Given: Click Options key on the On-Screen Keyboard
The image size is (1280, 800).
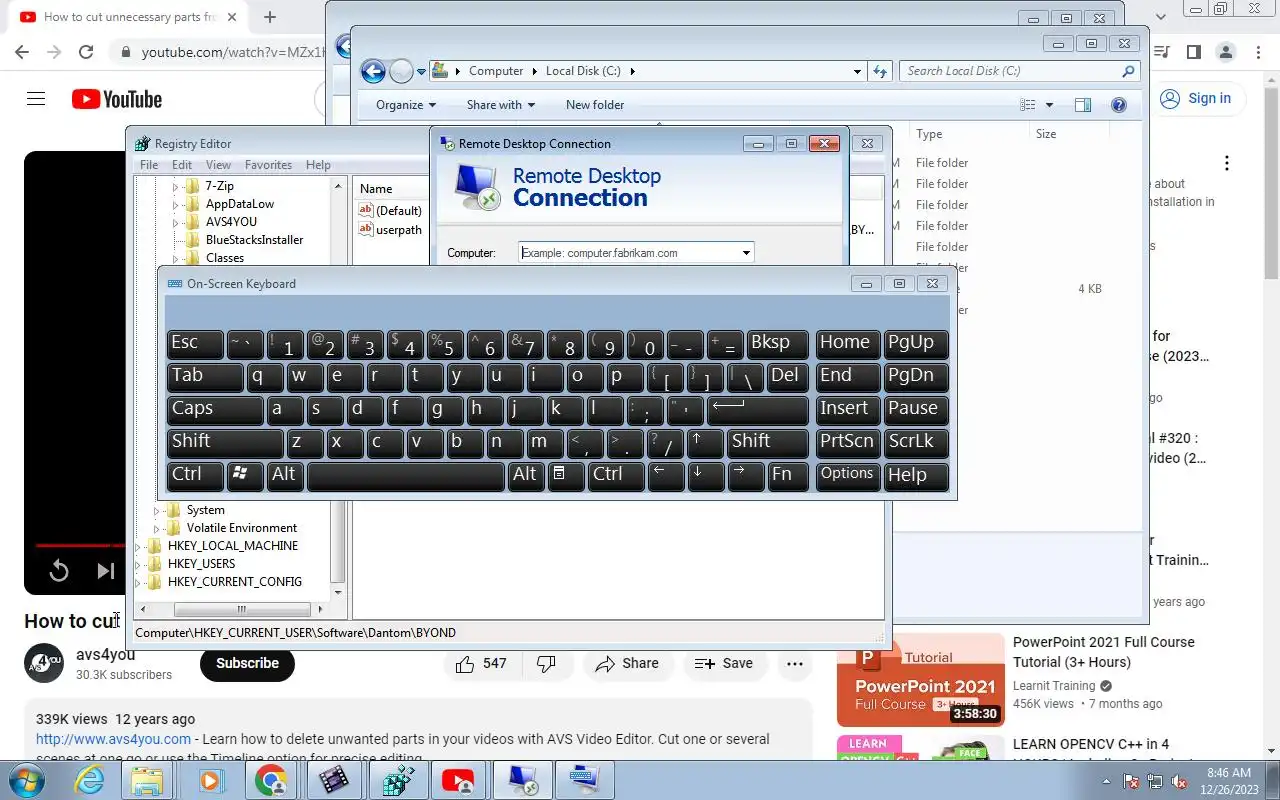Looking at the screenshot, I should pos(848,474).
